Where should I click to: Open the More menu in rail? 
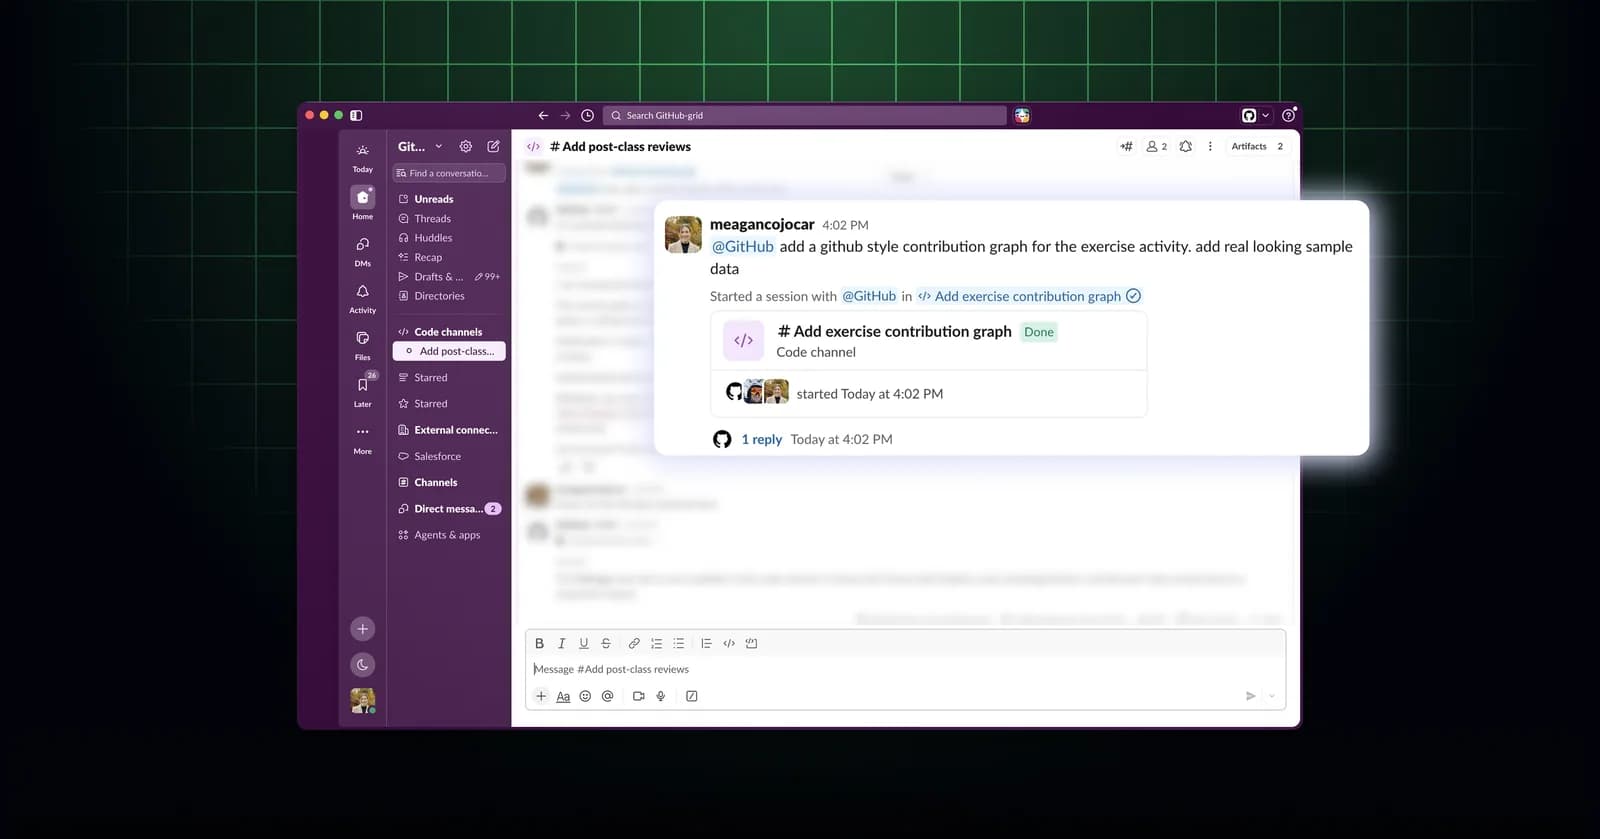click(362, 439)
